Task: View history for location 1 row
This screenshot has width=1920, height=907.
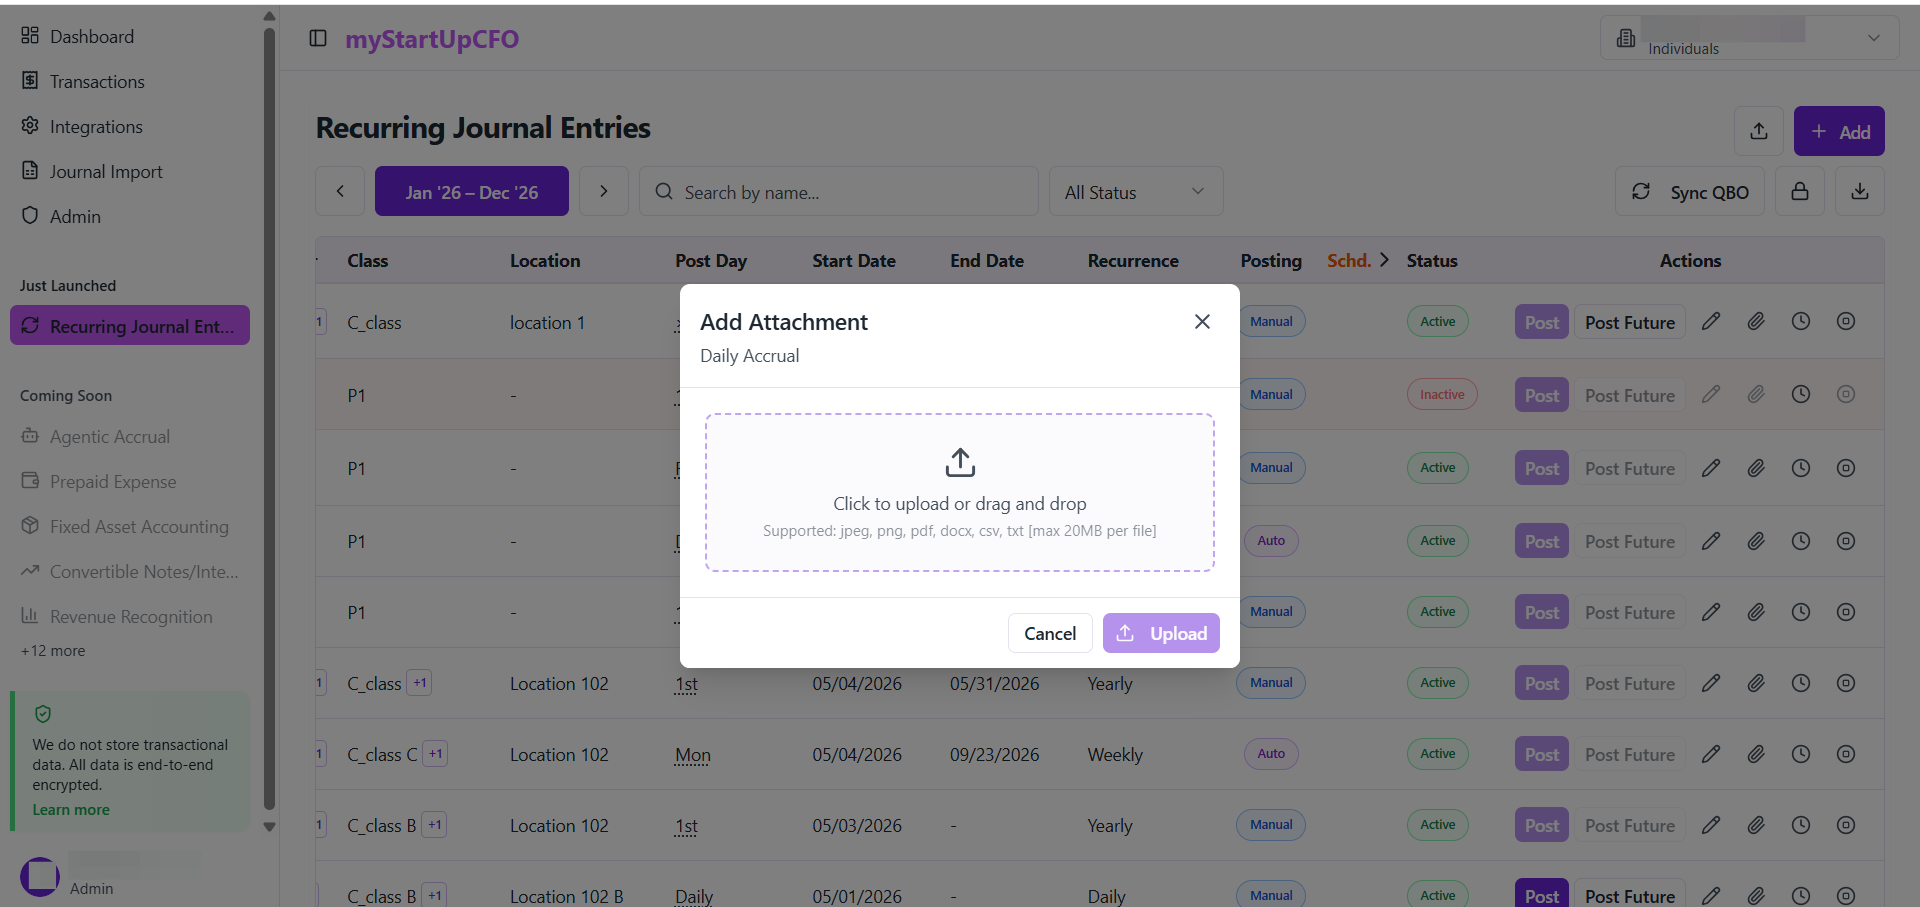Action: [x=1801, y=321]
